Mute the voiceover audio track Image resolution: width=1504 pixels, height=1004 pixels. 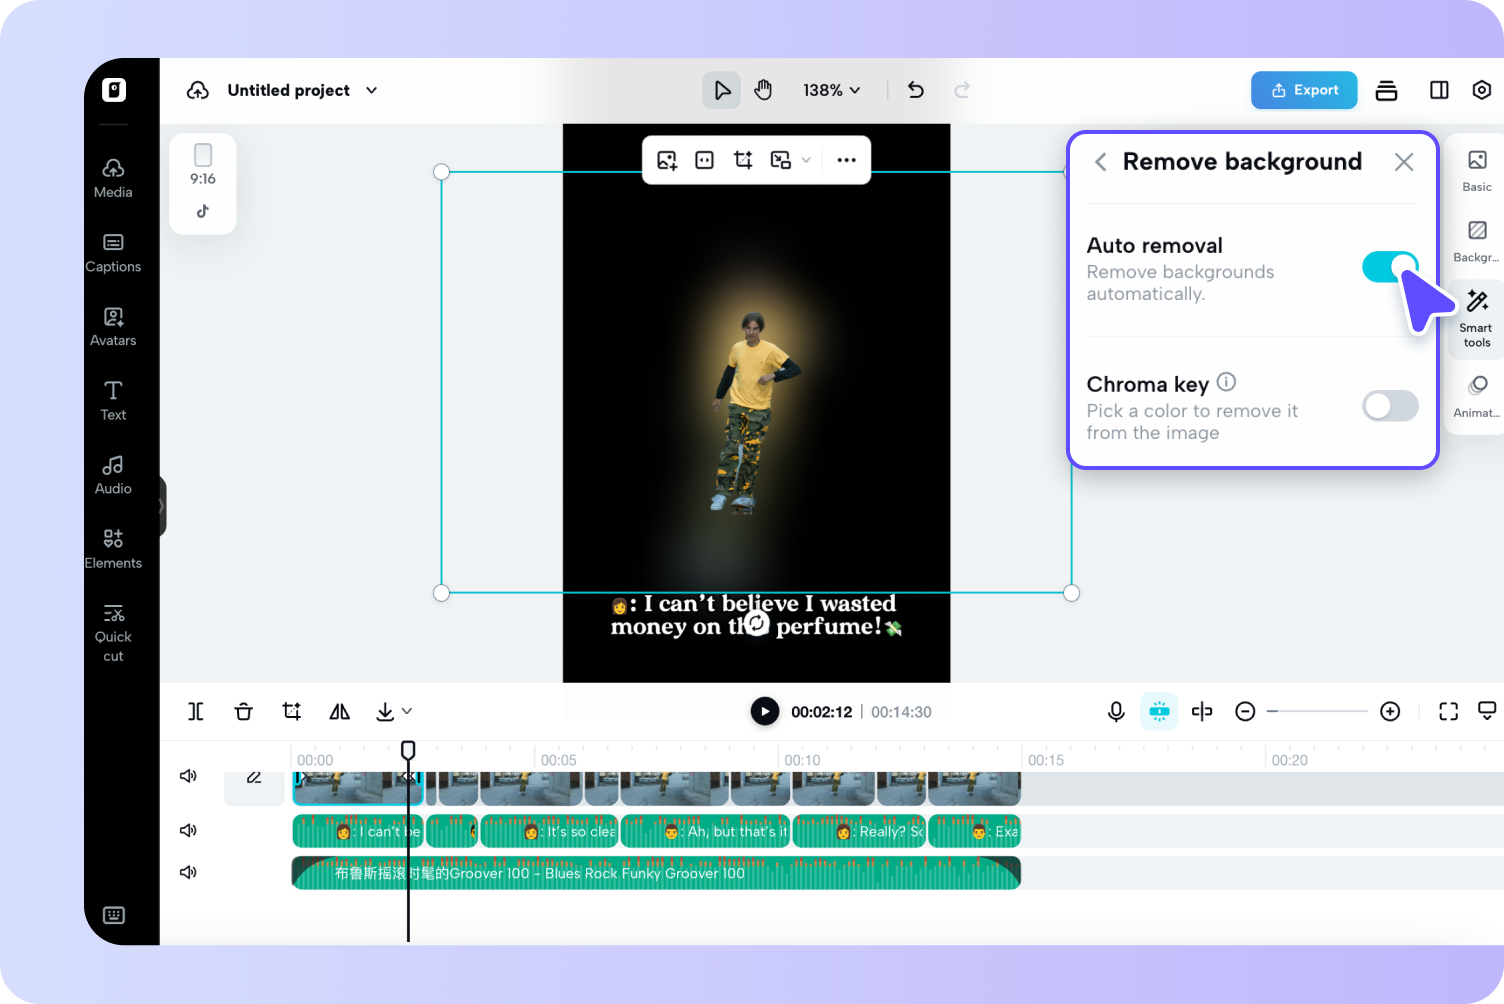click(x=188, y=830)
